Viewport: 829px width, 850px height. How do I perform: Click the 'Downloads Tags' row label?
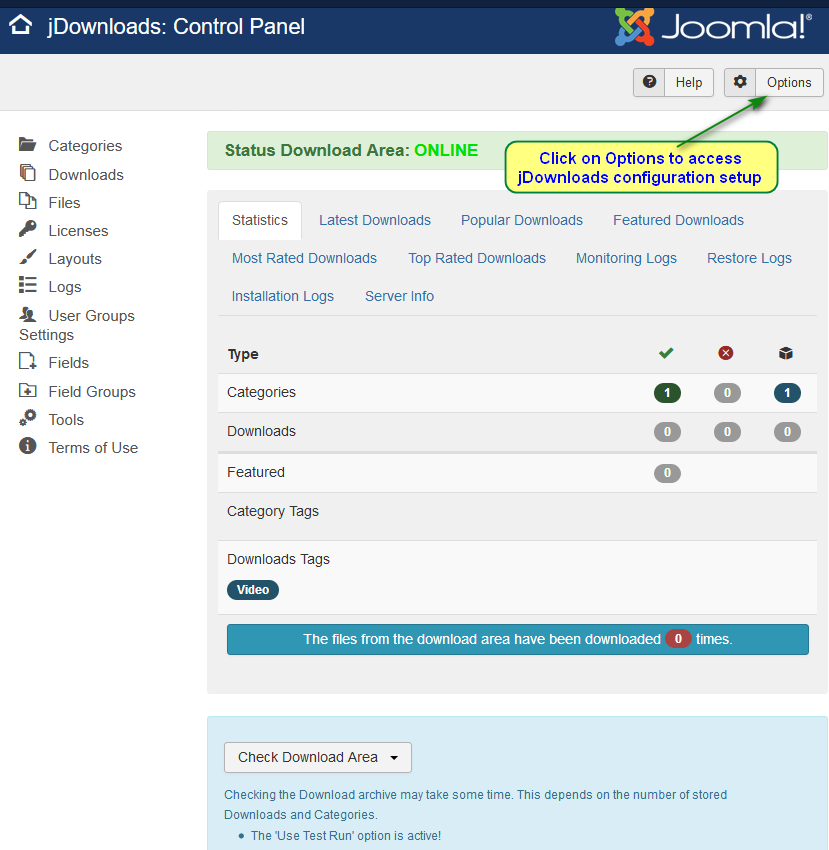(x=278, y=559)
